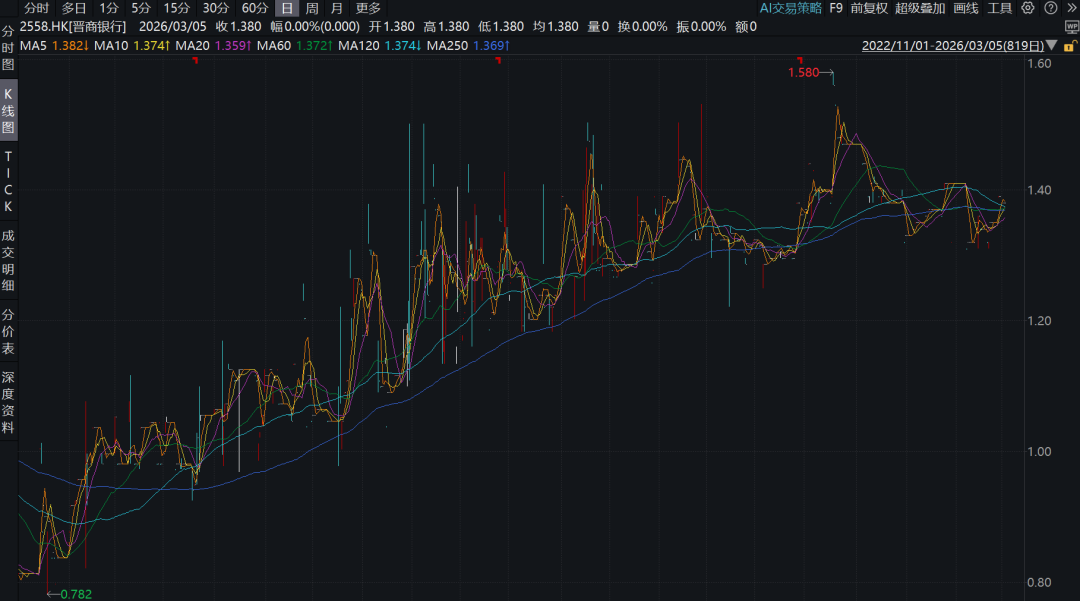The width and height of the screenshot is (1080, 601).
Task: Click stock name 2558.HK[晋商银行]
Action: pyautogui.click(x=73, y=27)
